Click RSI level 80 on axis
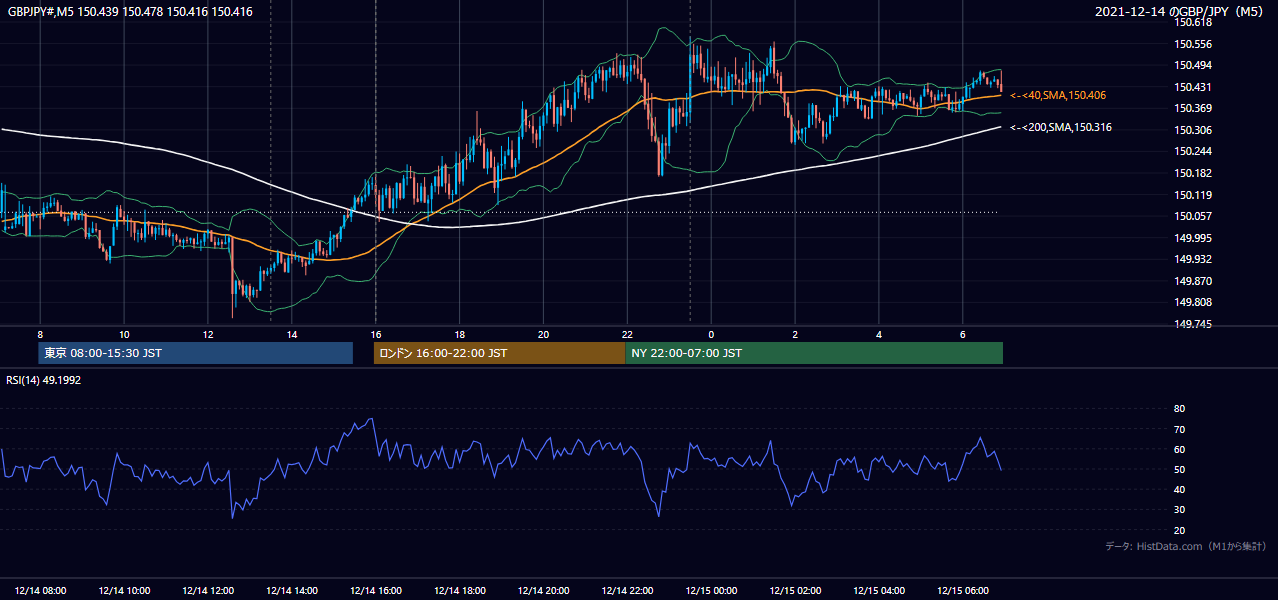Image resolution: width=1278 pixels, height=600 pixels. point(1180,409)
